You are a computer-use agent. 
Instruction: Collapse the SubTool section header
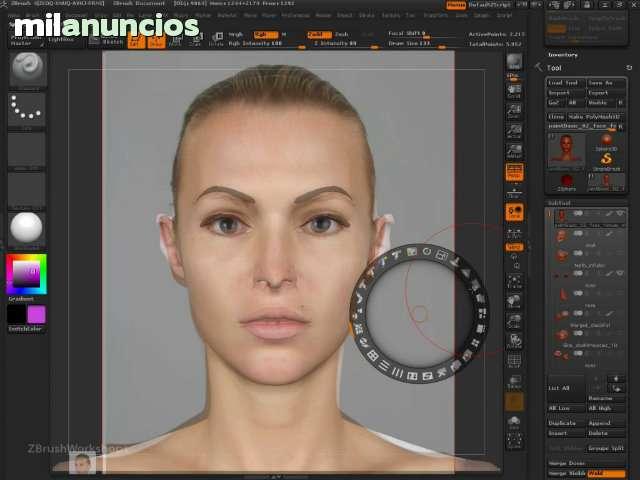559,203
